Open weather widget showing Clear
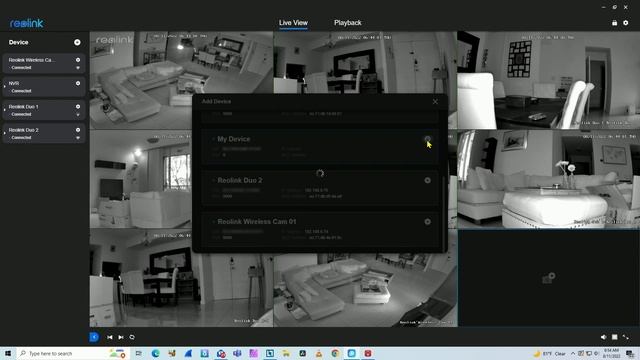This screenshot has width=640, height=360. 550,353
